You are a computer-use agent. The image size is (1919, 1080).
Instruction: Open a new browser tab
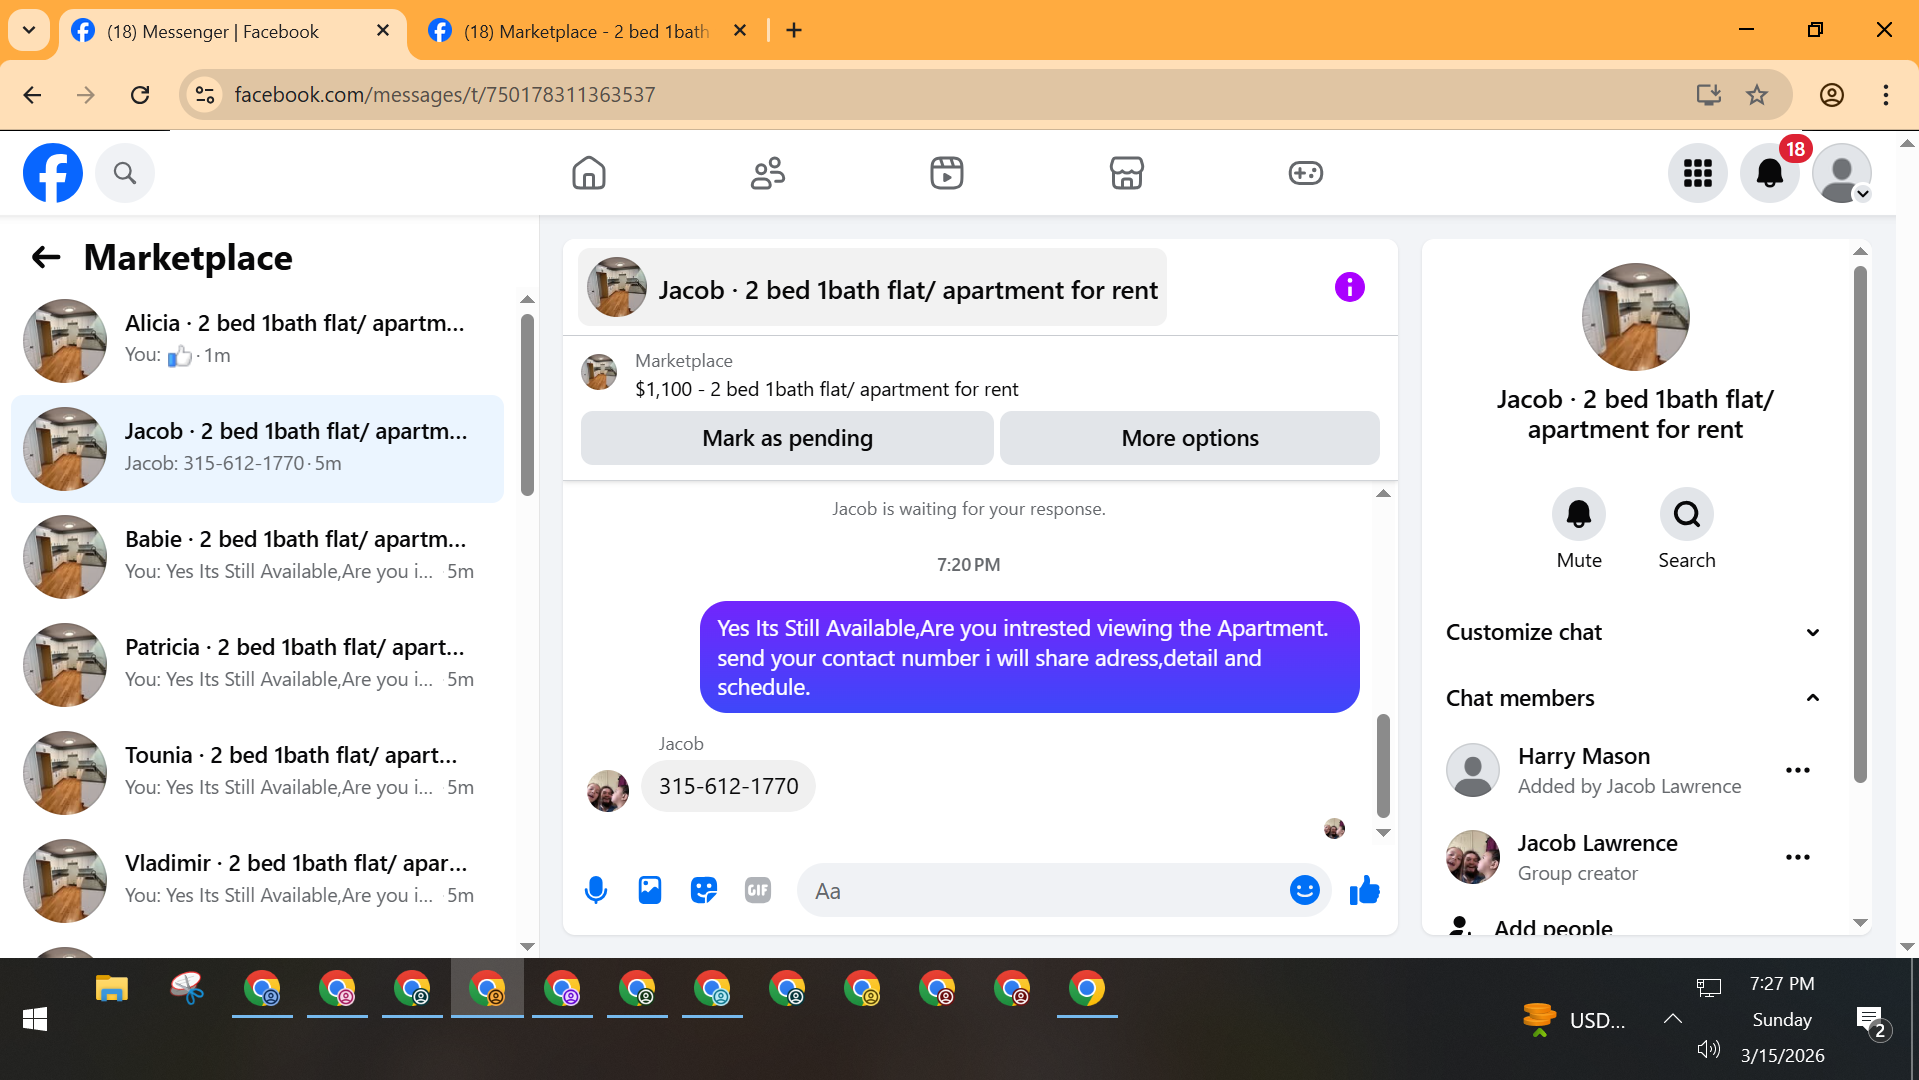coord(794,31)
